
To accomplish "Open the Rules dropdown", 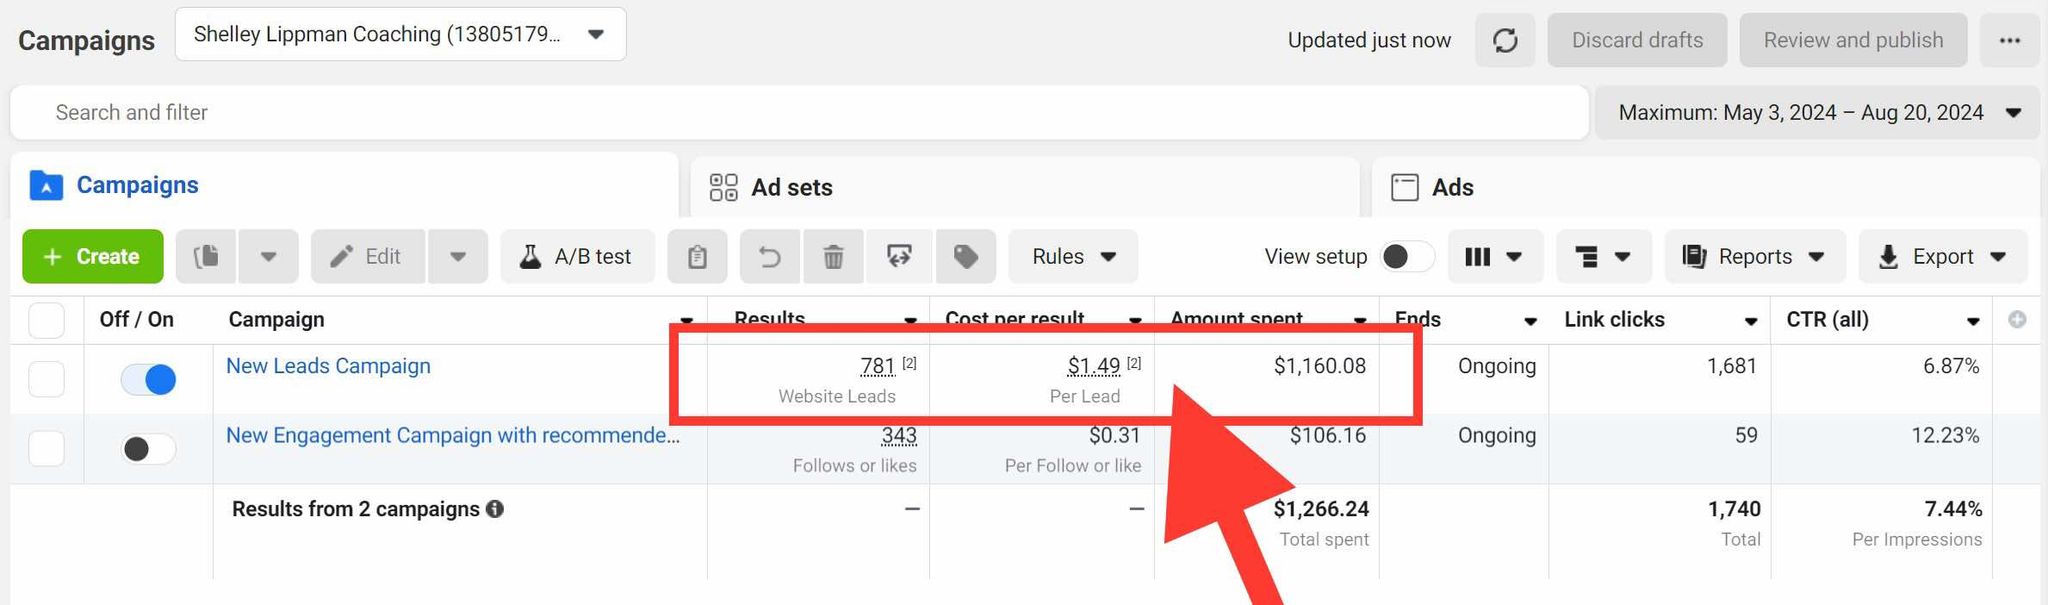I will (1073, 257).
